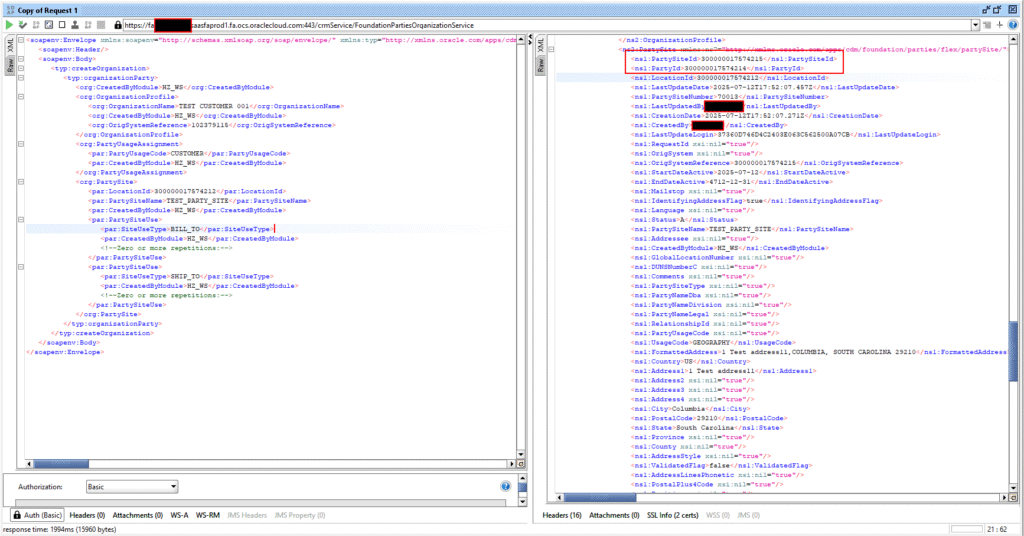Click the request LocationId 300000017574212 line

click(188, 191)
